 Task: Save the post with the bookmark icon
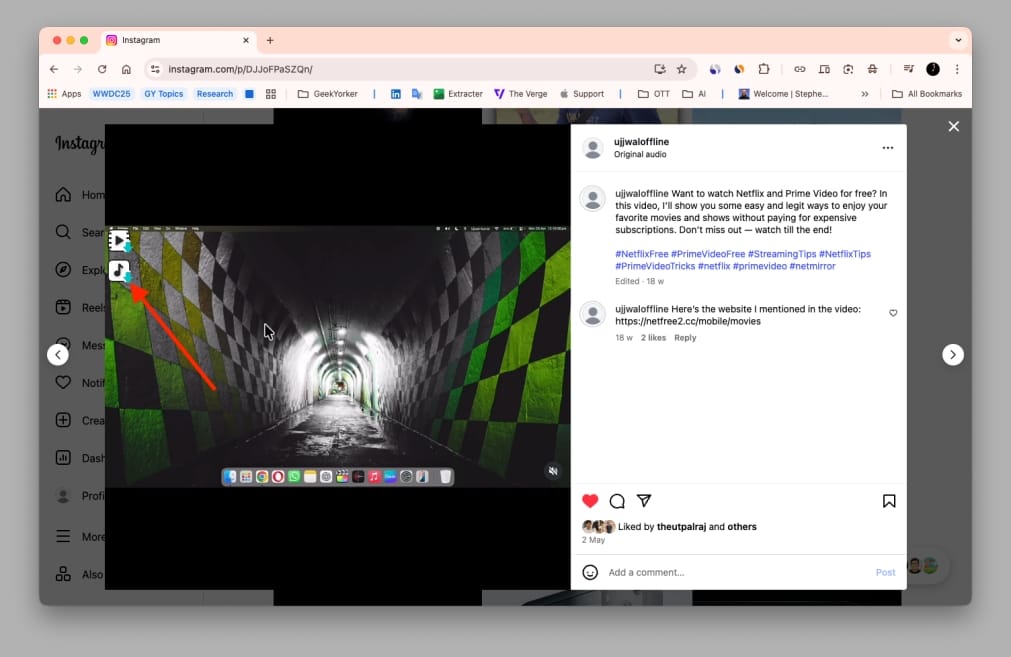coord(888,500)
